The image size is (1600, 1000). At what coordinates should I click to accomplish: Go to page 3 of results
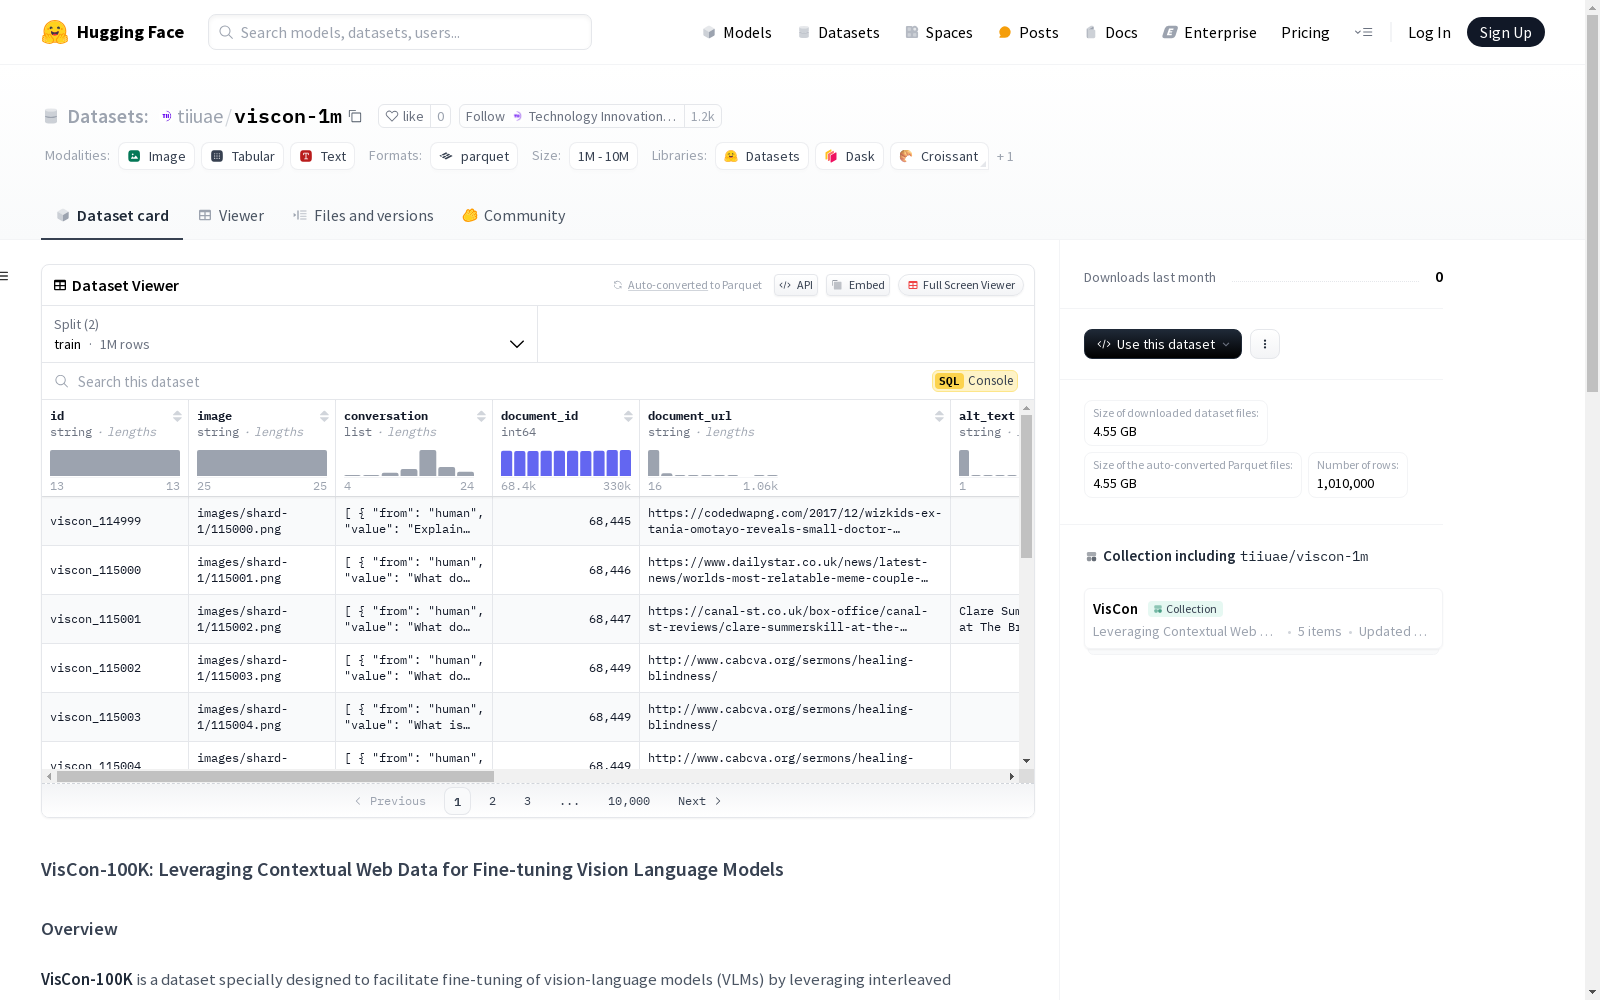pyautogui.click(x=527, y=801)
